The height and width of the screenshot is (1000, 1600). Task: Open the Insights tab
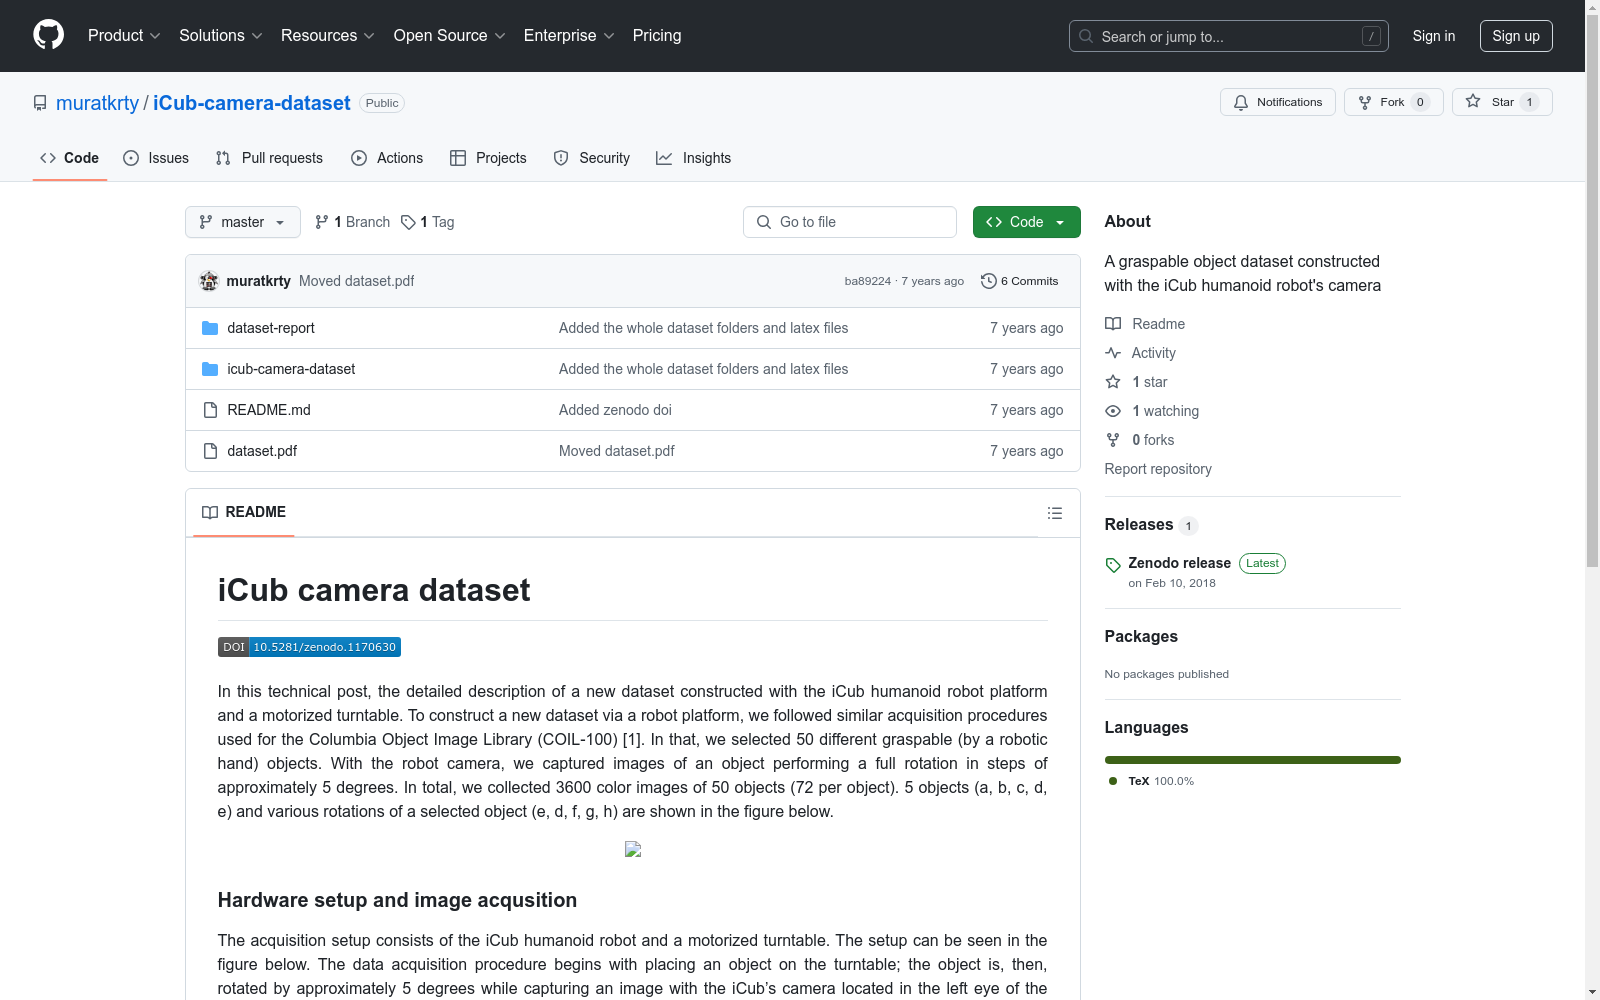point(693,158)
